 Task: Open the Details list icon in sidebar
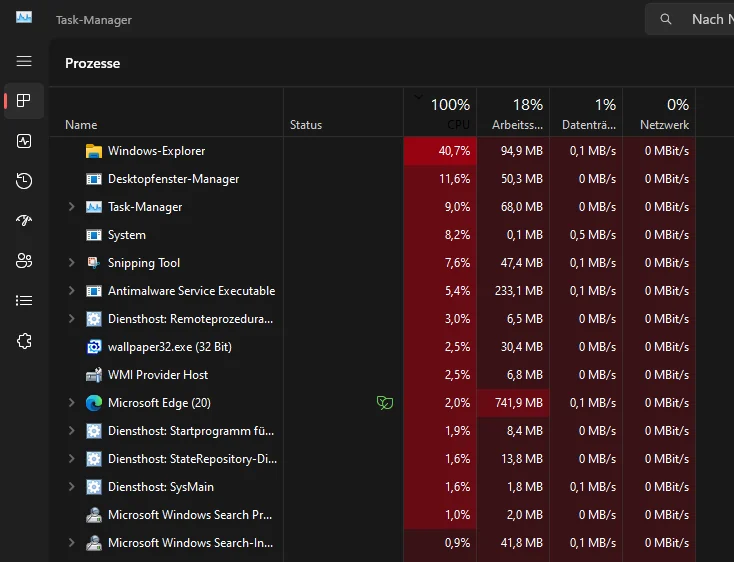(24, 300)
